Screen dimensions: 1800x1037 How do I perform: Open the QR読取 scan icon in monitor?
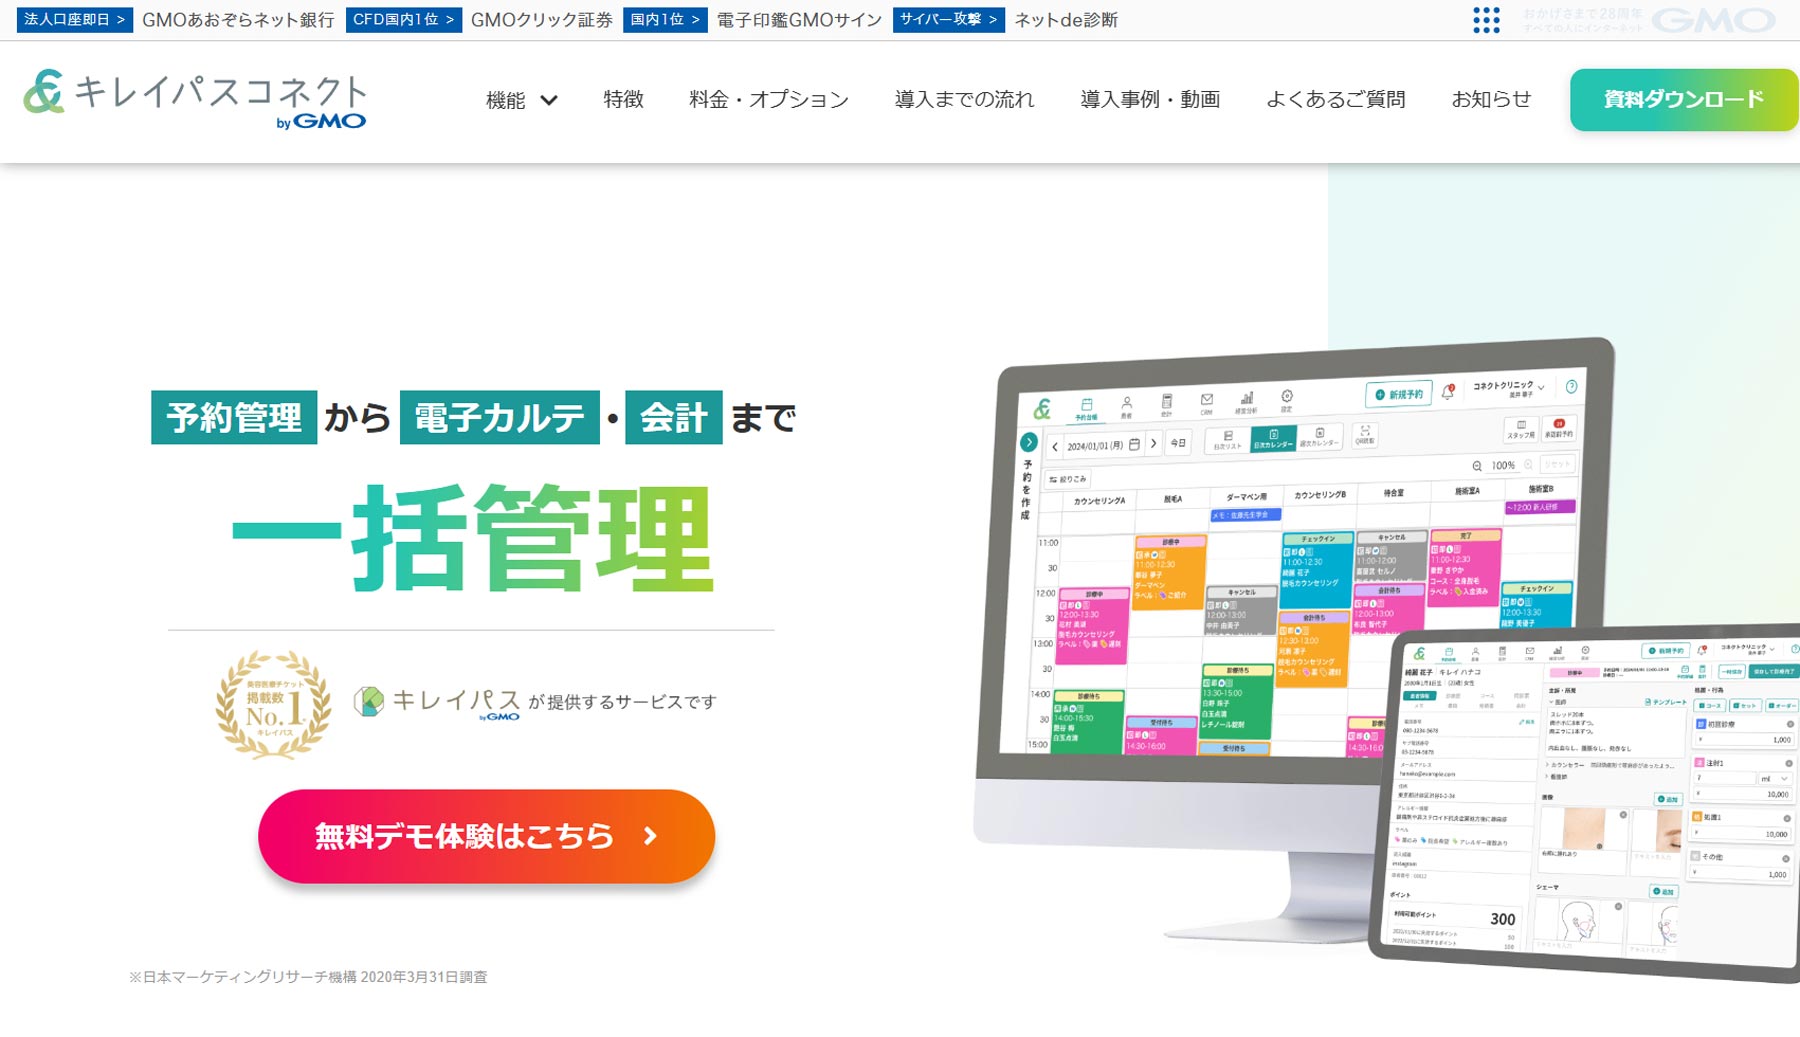click(1365, 436)
